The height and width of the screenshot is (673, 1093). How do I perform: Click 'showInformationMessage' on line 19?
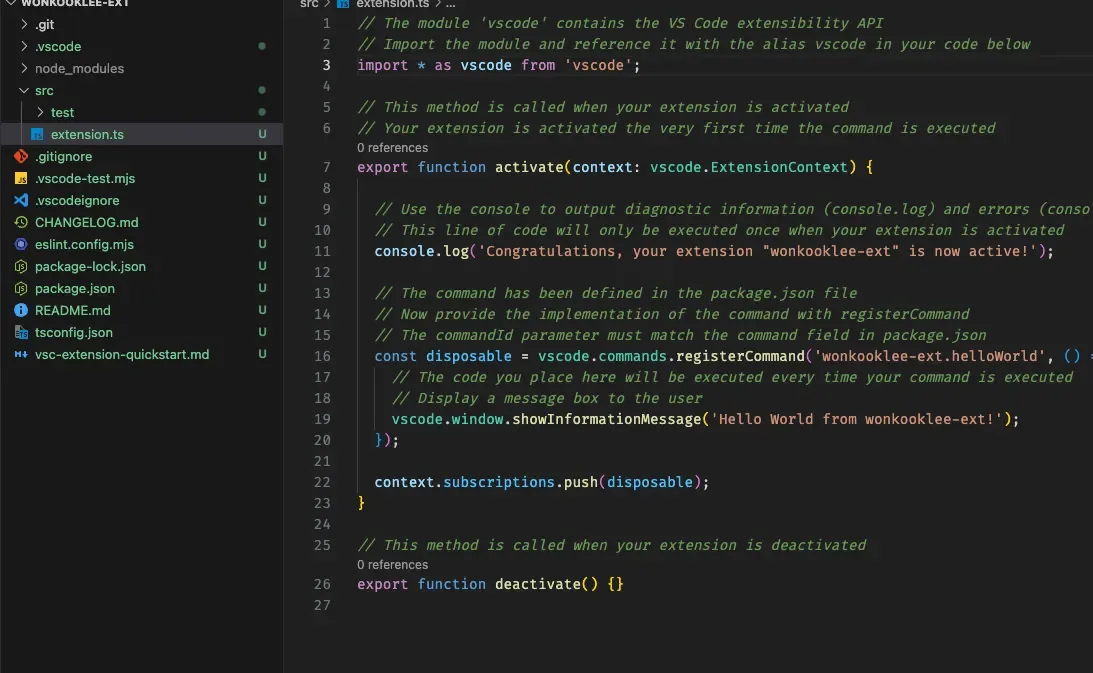click(x=606, y=419)
